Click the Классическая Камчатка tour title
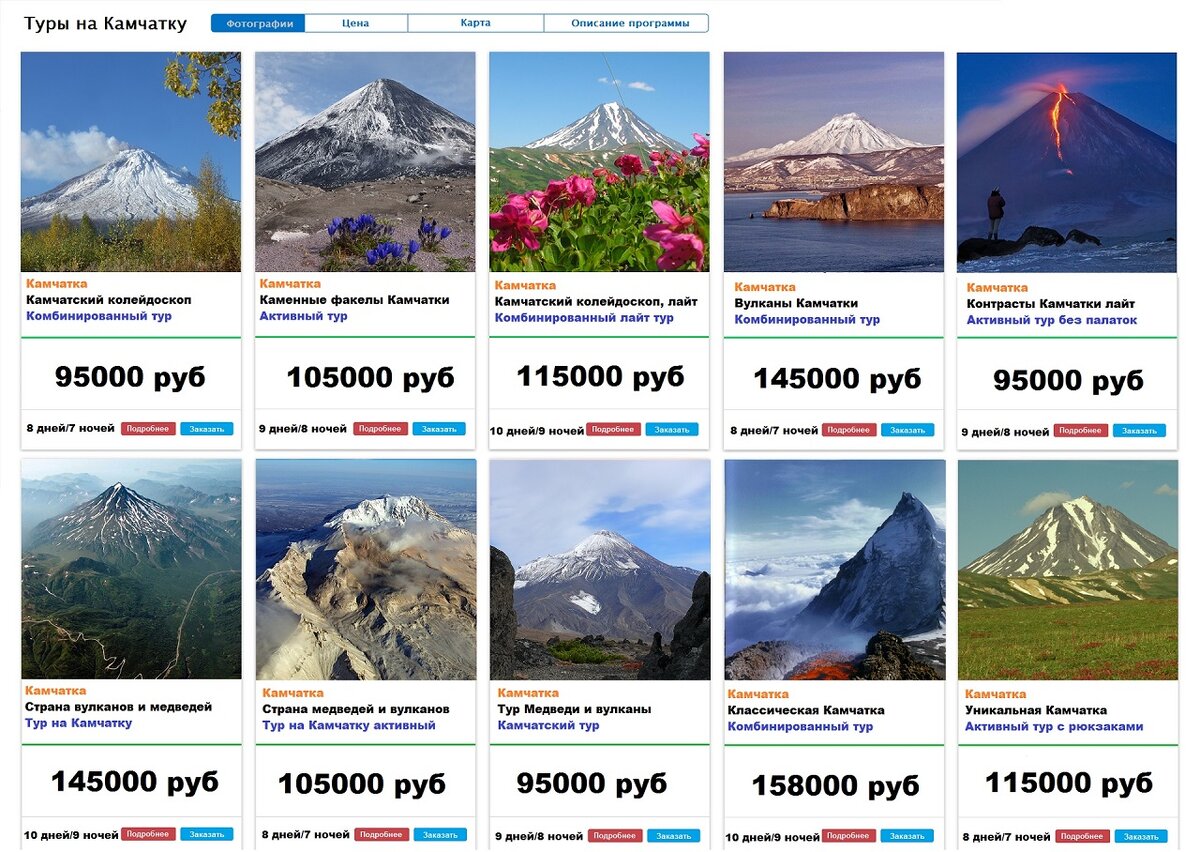1200x852 pixels. pyautogui.click(x=806, y=710)
